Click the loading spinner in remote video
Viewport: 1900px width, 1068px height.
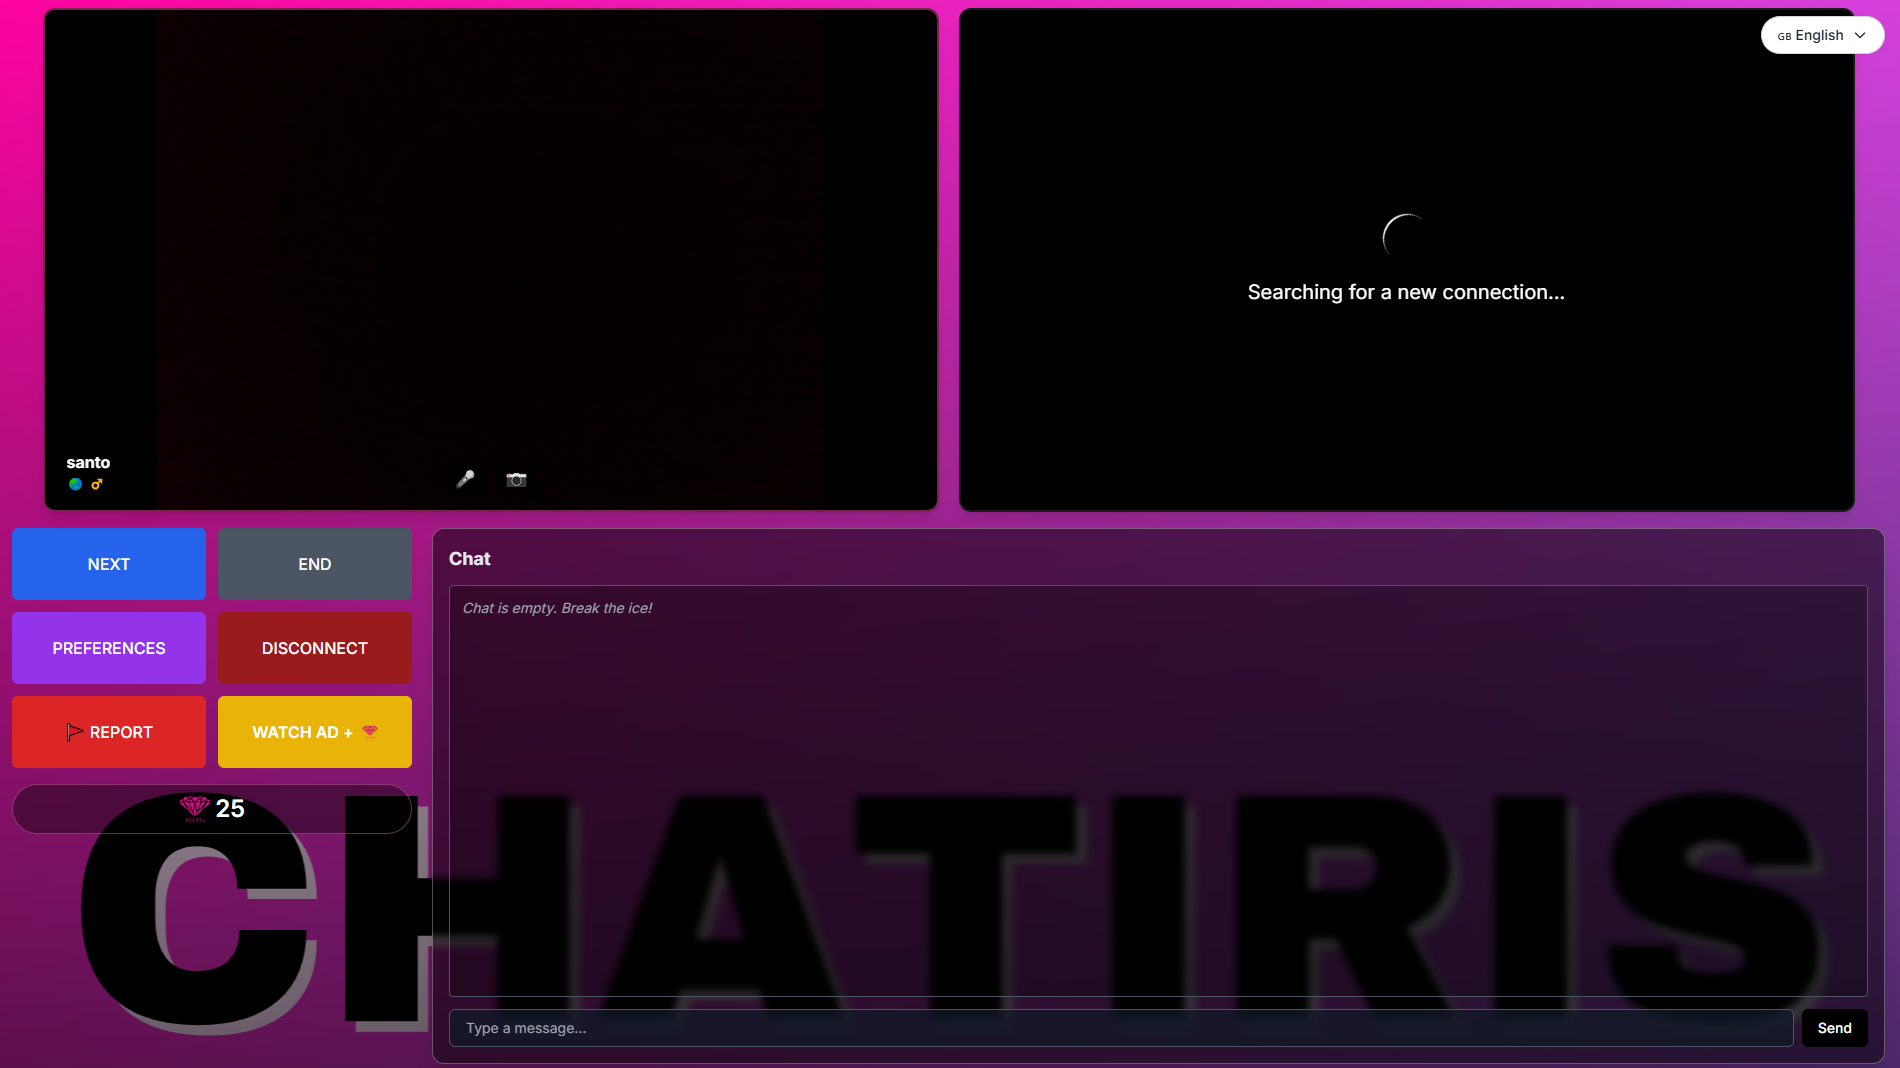(1406, 238)
